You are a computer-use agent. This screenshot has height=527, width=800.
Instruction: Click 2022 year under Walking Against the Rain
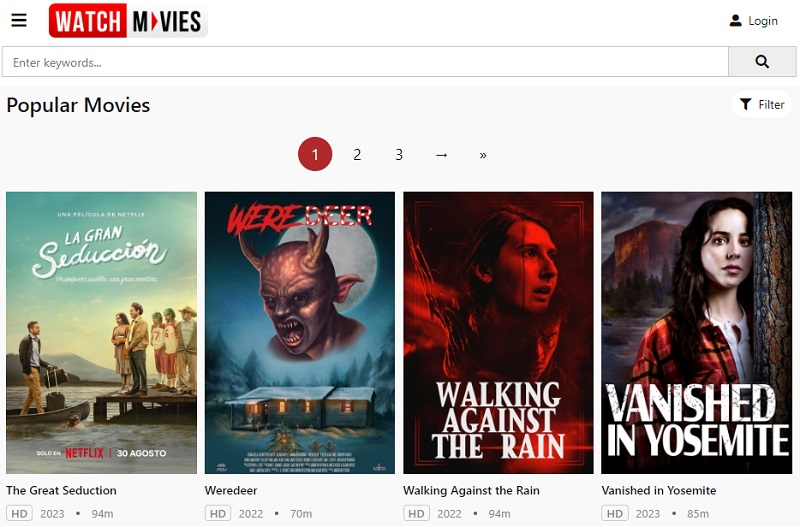(x=449, y=514)
